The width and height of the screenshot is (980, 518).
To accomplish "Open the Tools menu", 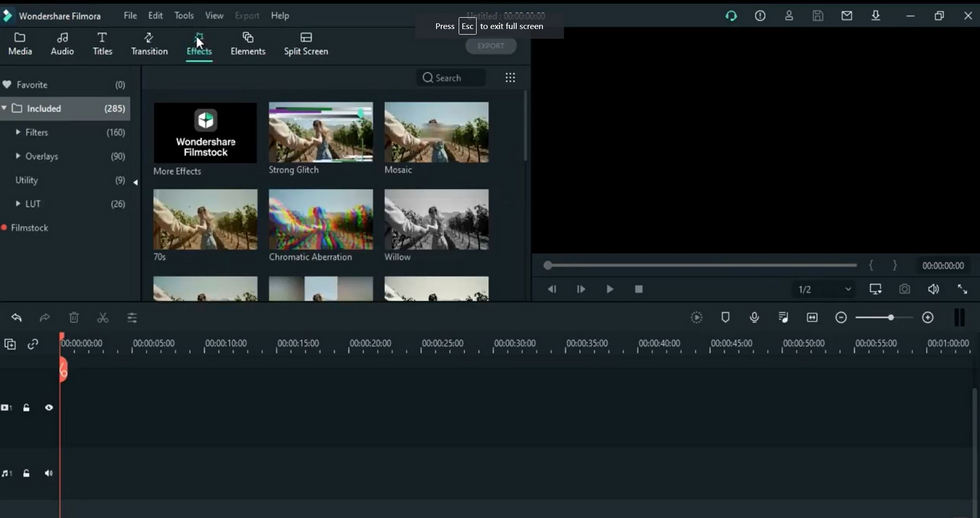I will [x=184, y=16].
